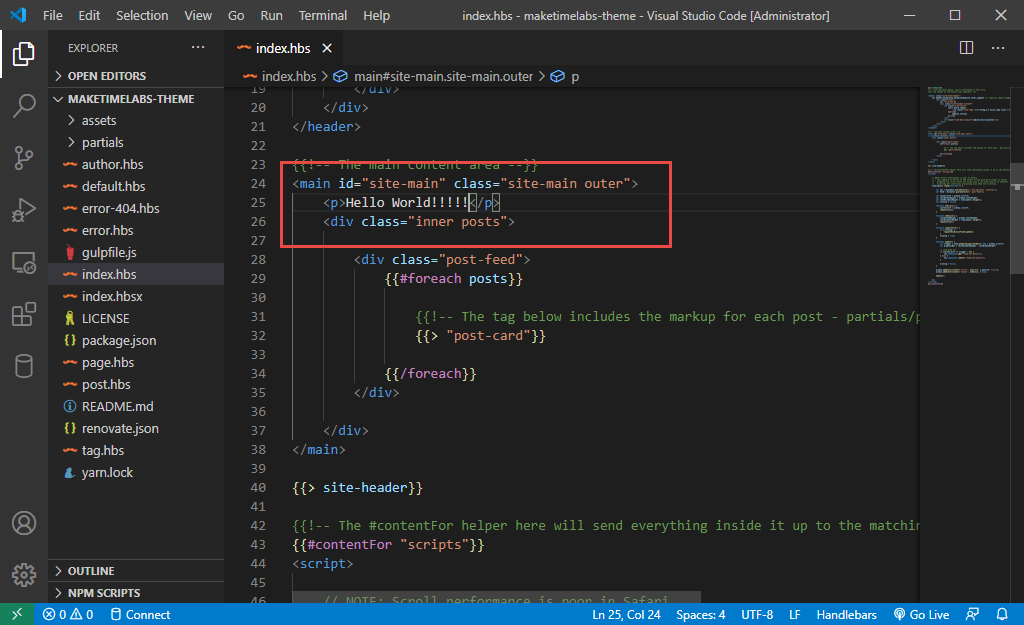Viewport: 1024px width, 625px height.
Task: Open Explorer Views and More Actions ellipsis
Action: (198, 47)
